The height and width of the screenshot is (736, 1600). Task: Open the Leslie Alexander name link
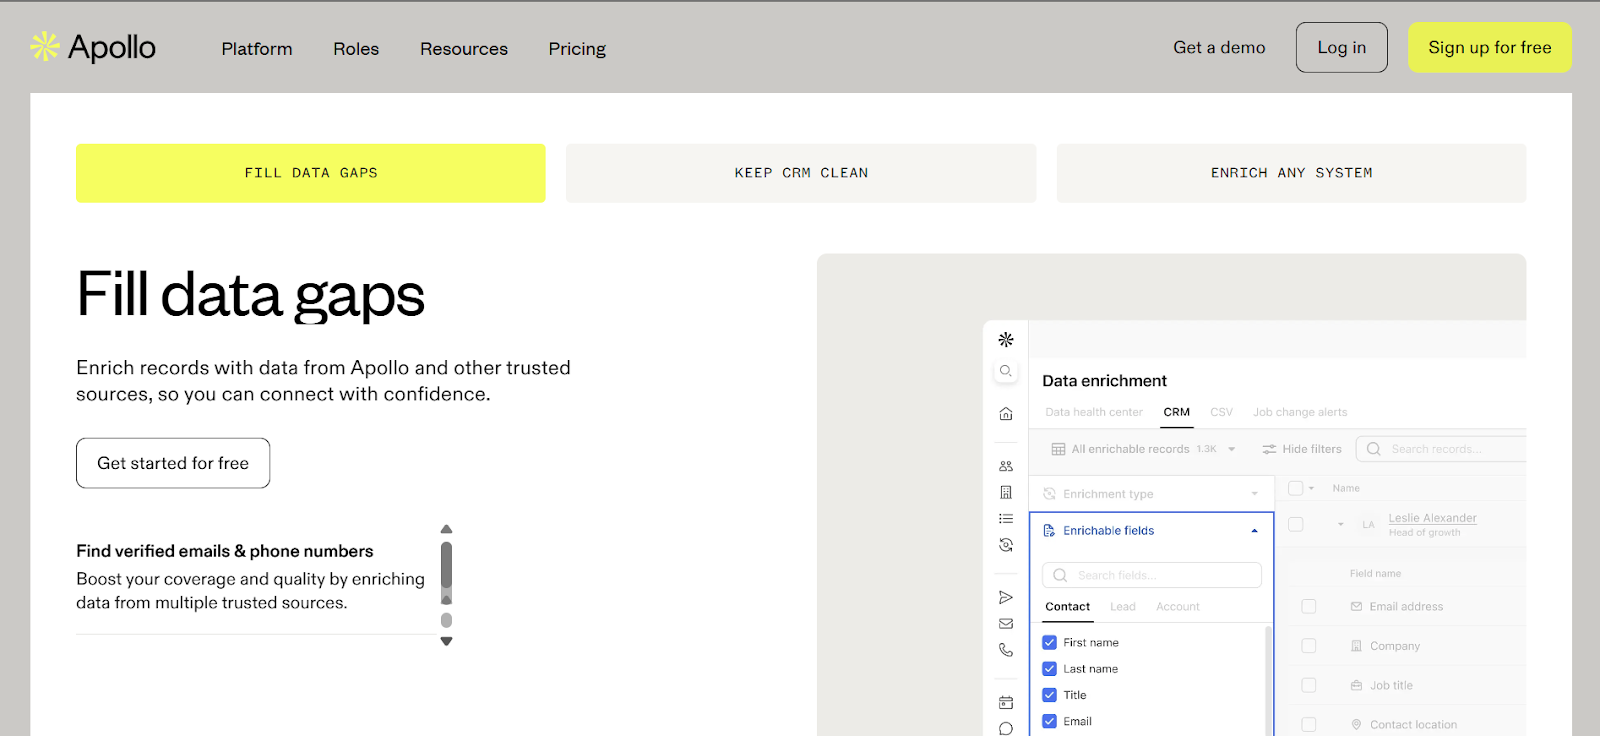tap(1432, 518)
